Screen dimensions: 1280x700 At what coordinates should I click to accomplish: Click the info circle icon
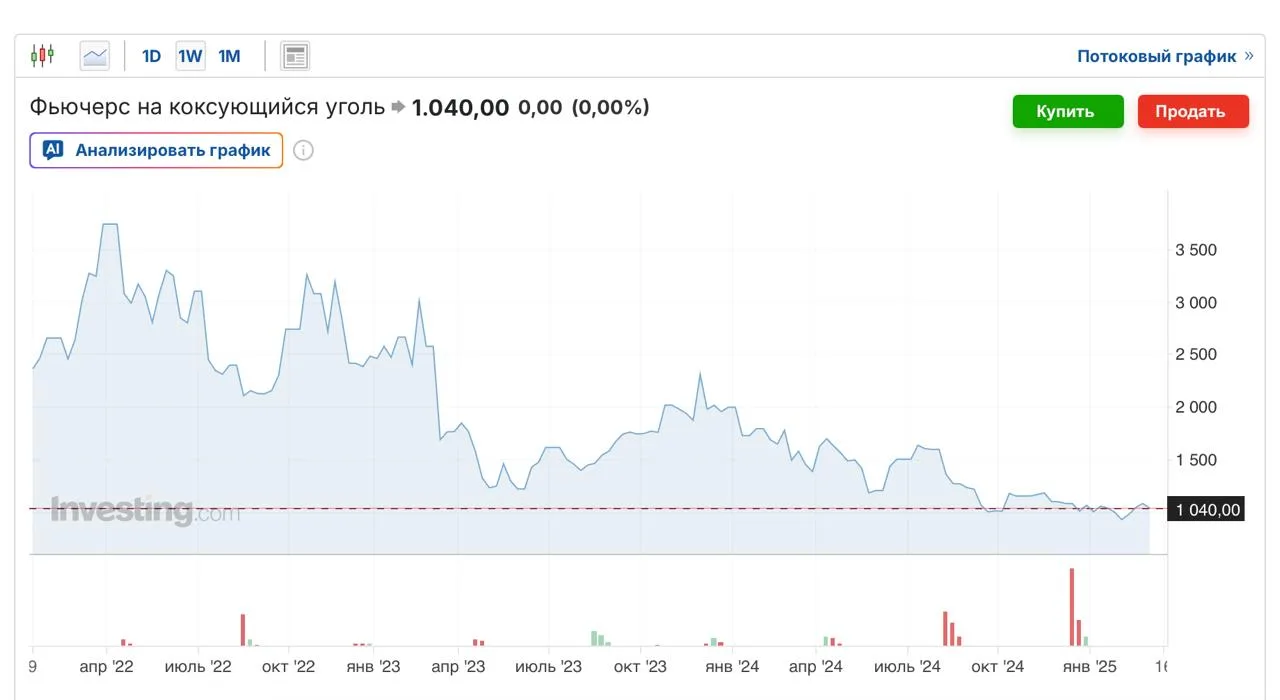click(304, 151)
